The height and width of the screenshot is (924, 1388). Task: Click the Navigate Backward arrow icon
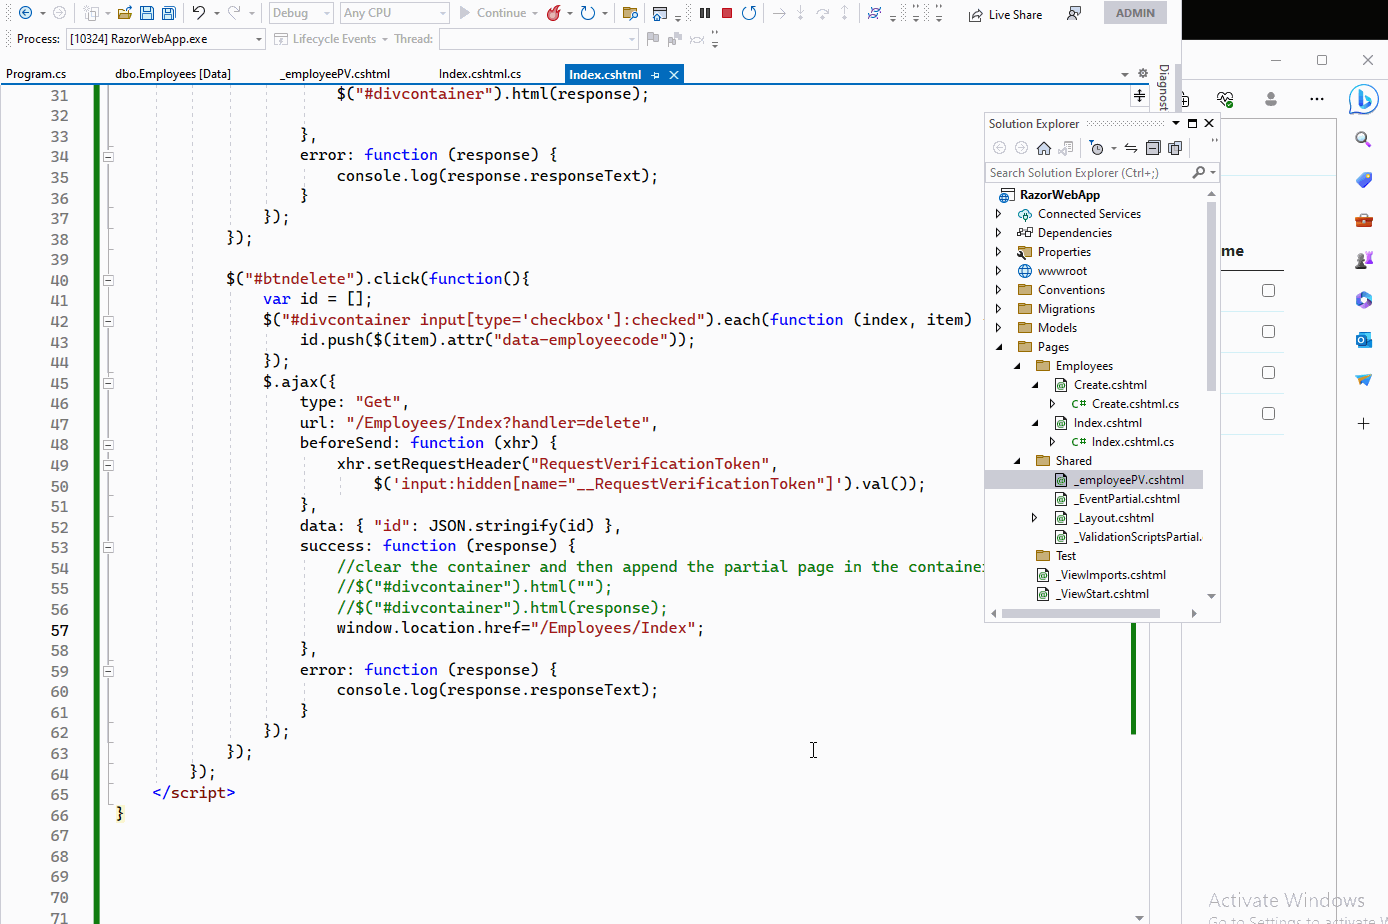point(25,13)
